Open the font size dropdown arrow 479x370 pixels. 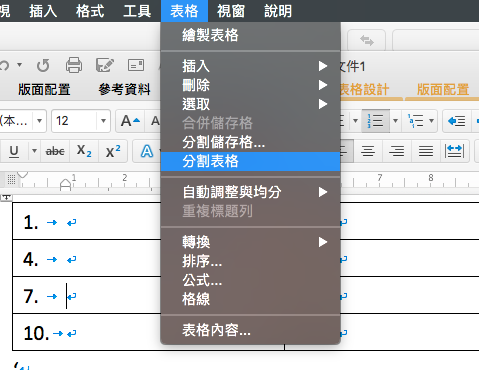click(x=103, y=121)
